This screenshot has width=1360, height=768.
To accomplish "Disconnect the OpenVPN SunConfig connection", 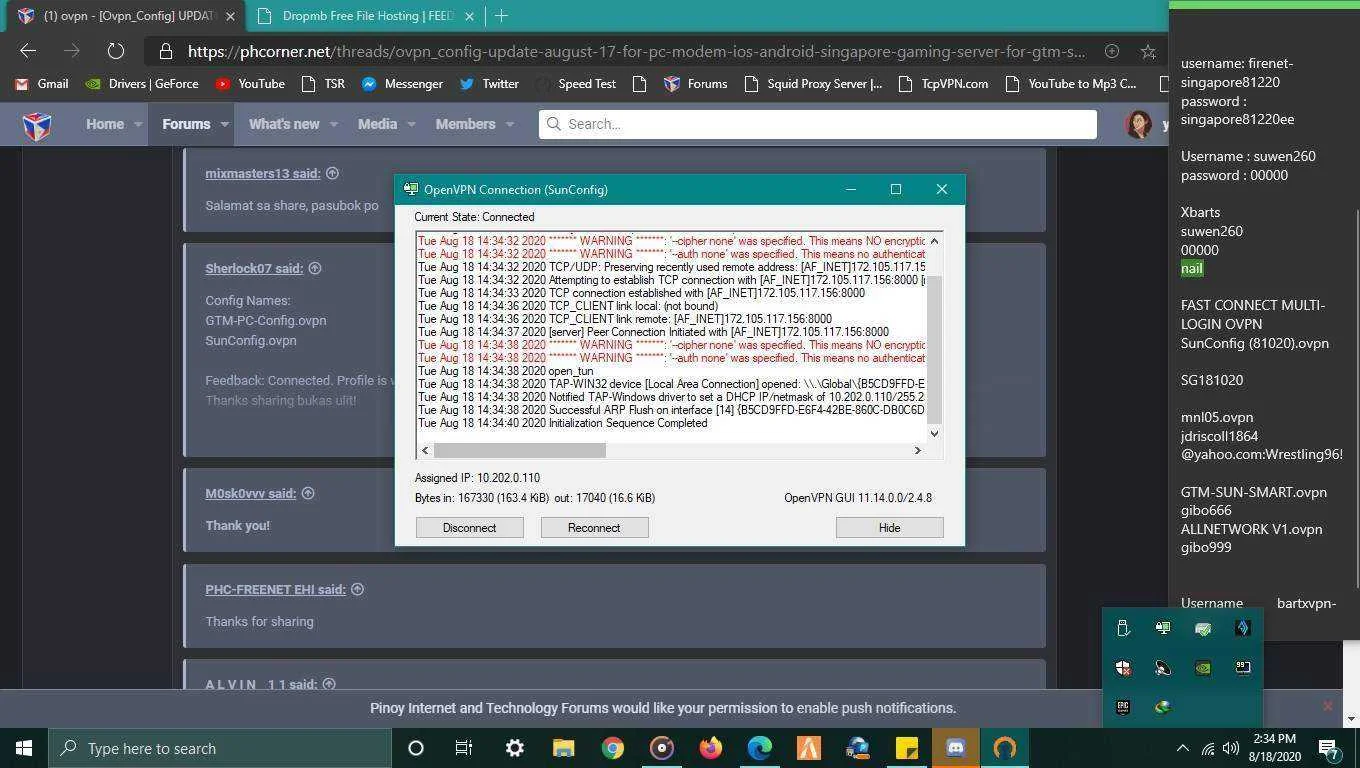I will click(469, 527).
